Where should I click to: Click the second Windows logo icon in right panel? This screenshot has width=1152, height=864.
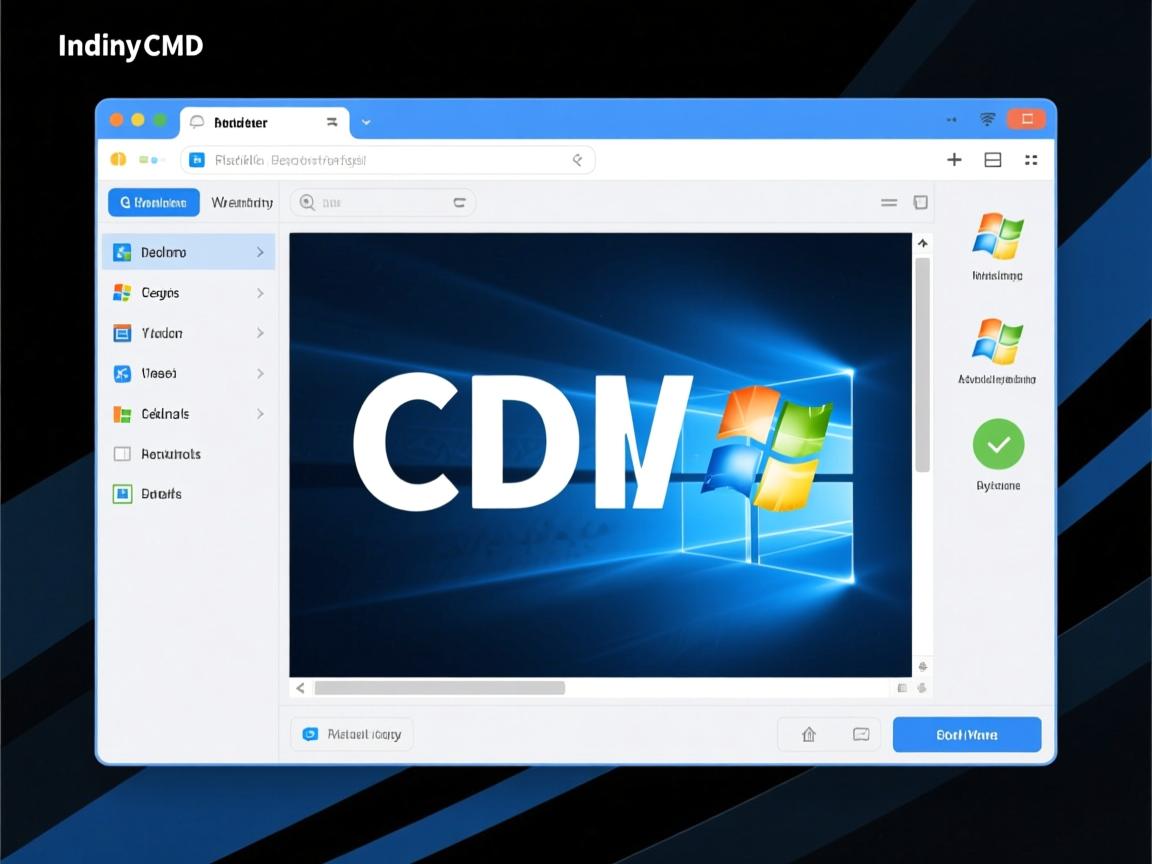point(997,341)
